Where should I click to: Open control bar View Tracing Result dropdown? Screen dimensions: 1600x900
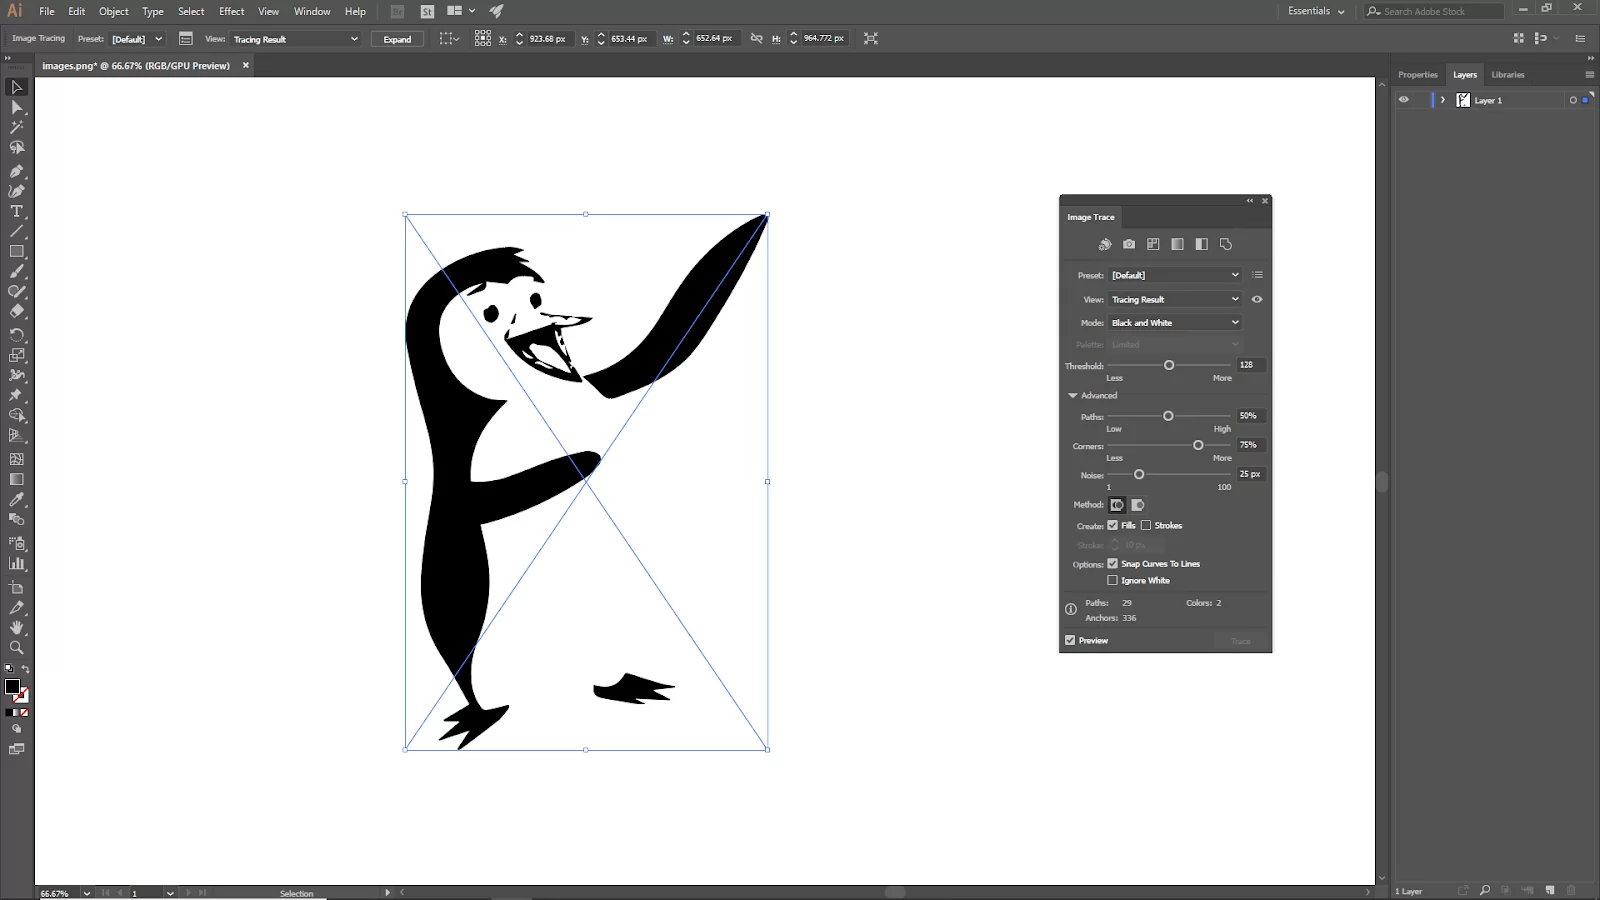[x=295, y=39]
